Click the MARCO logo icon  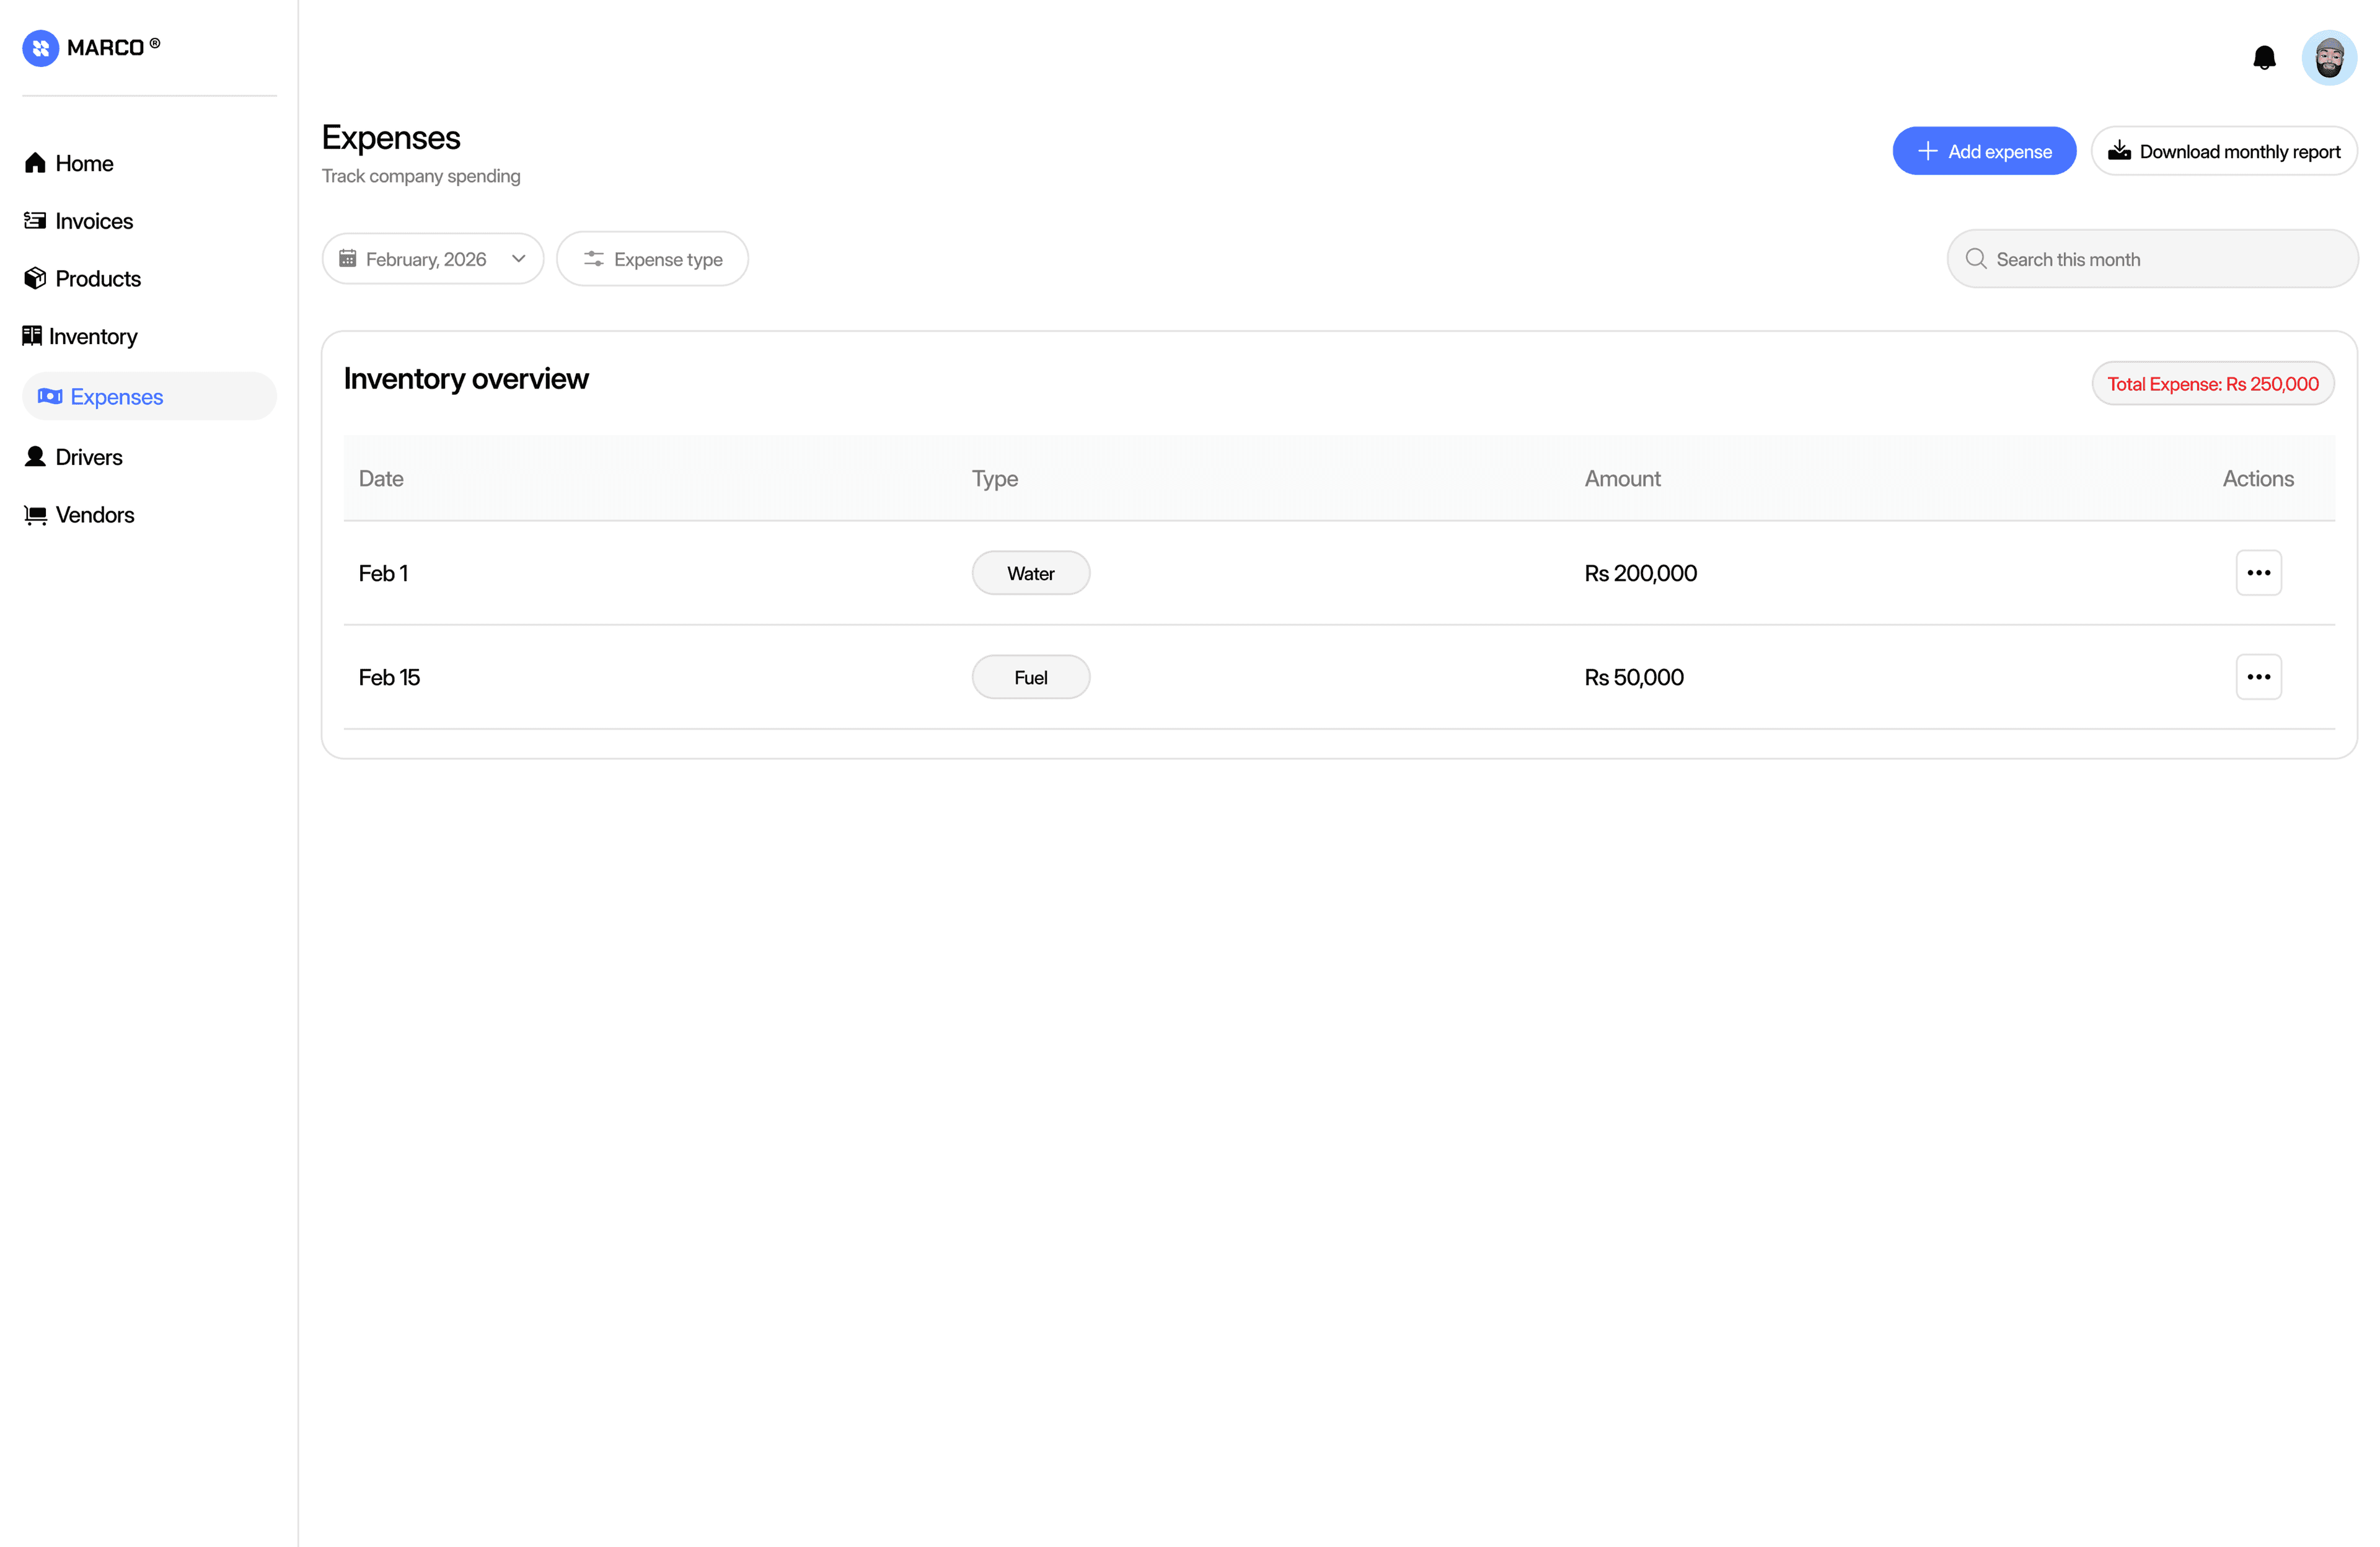pyautogui.click(x=41, y=48)
